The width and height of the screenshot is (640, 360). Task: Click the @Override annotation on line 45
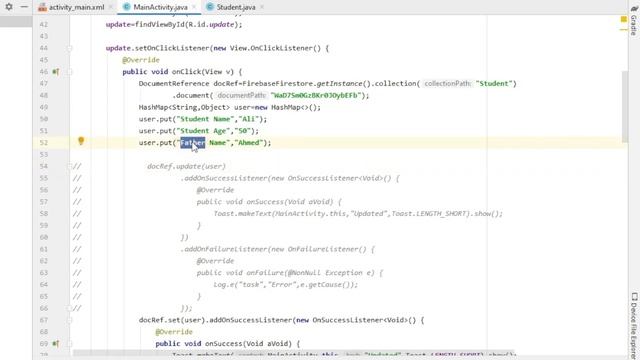(x=141, y=60)
